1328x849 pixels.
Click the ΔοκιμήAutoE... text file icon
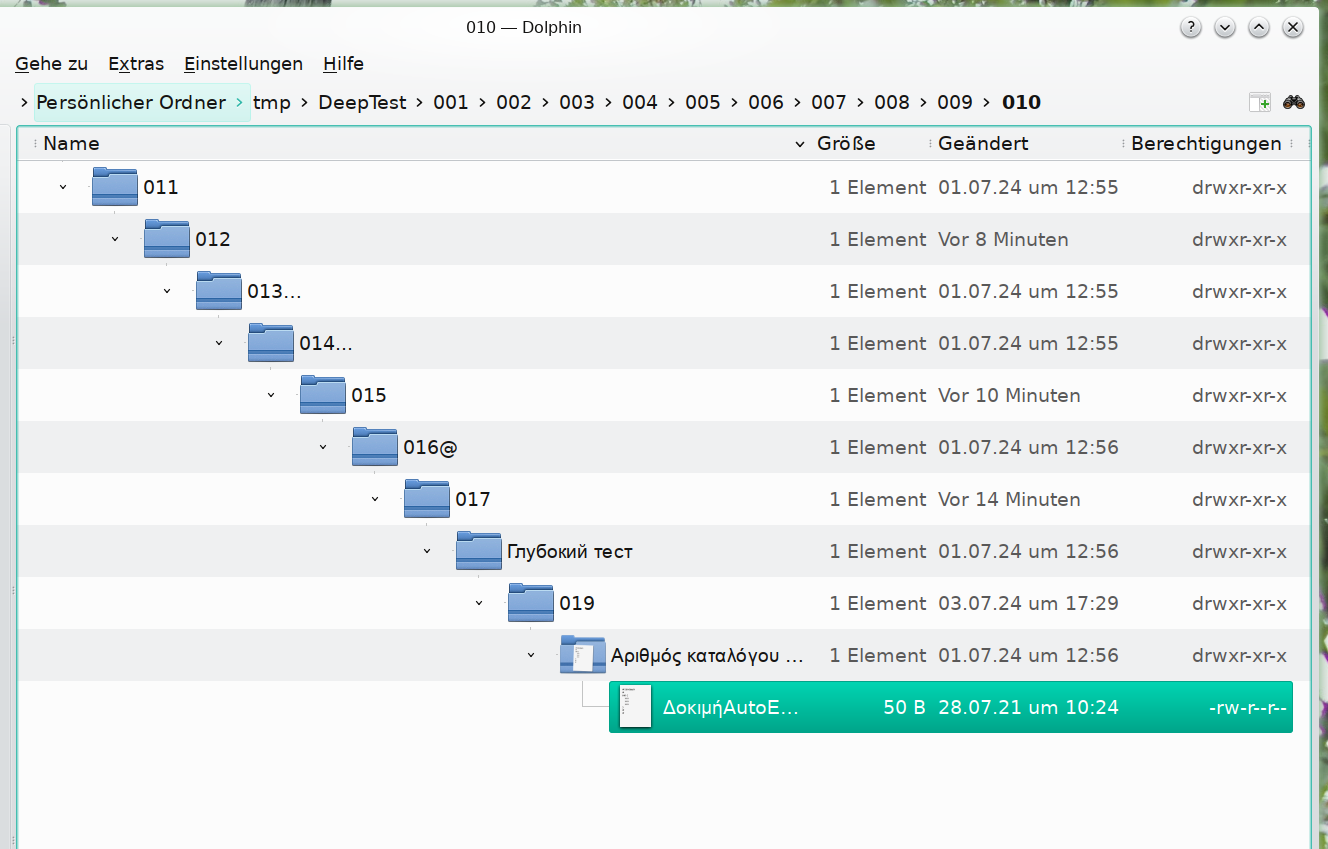point(635,707)
